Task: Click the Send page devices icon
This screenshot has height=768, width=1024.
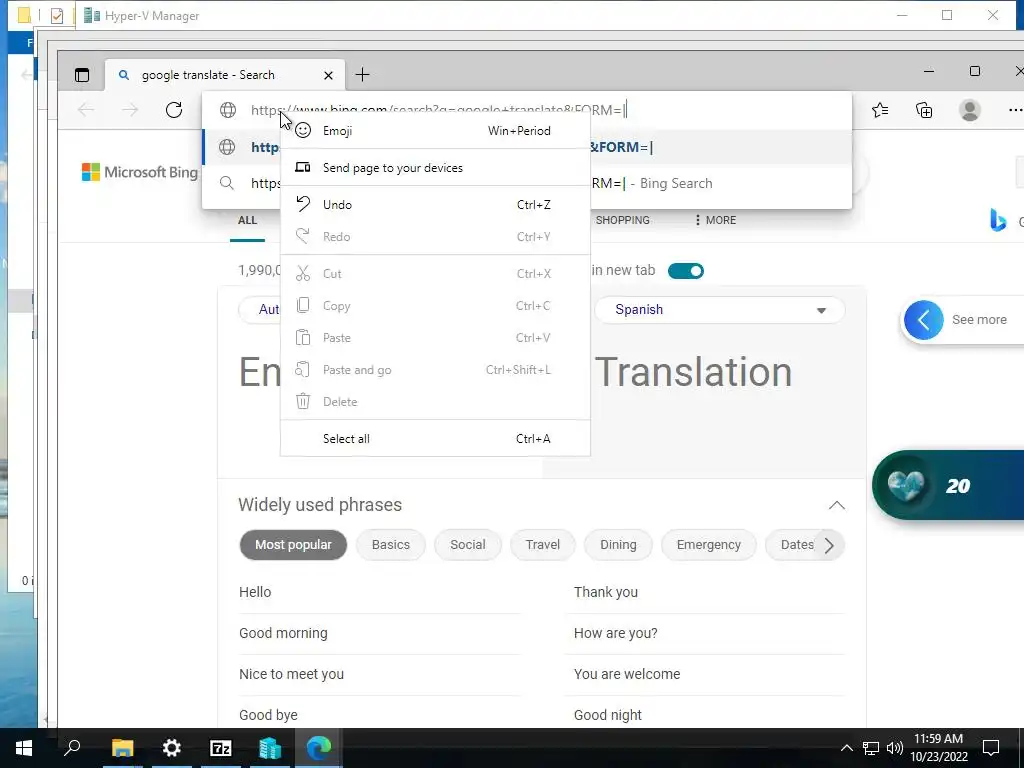Action: (x=302, y=168)
